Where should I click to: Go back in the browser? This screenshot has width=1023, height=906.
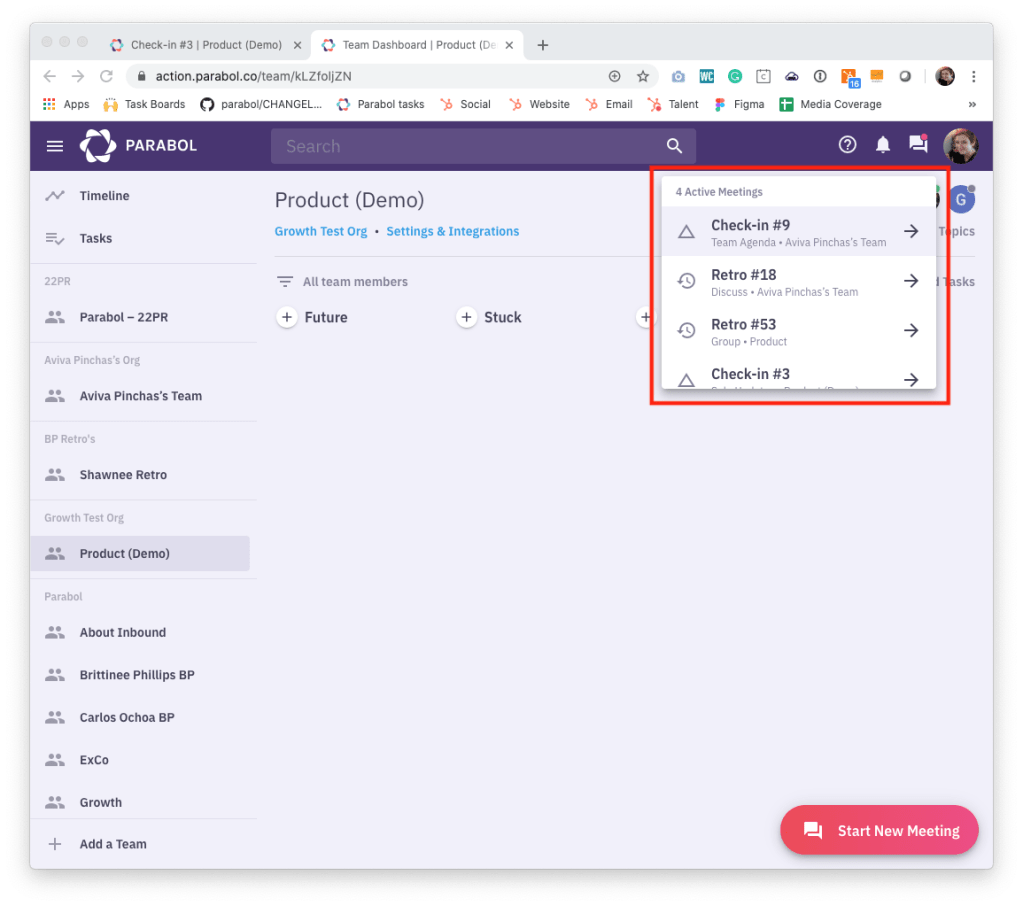(x=50, y=76)
